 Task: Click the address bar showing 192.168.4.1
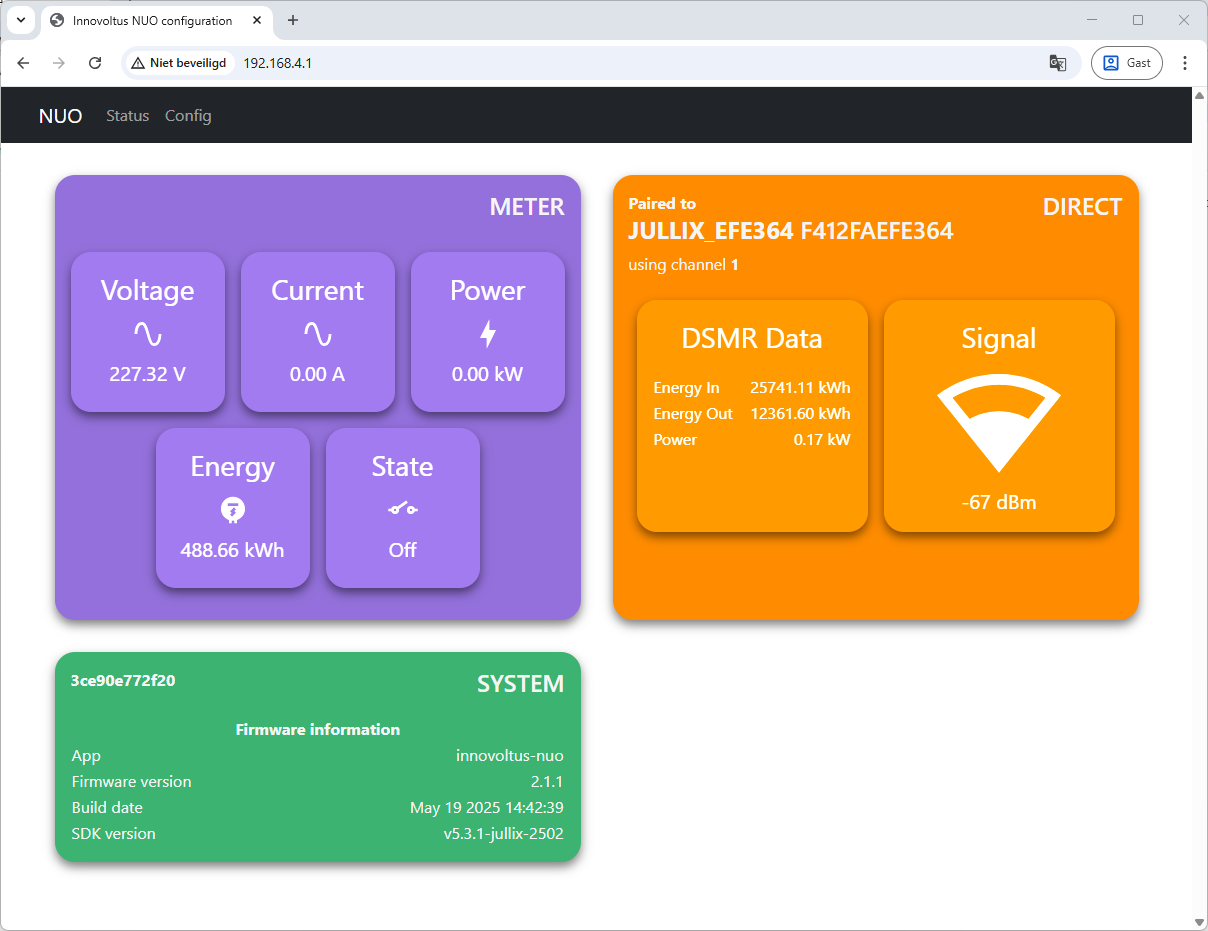(x=600, y=63)
